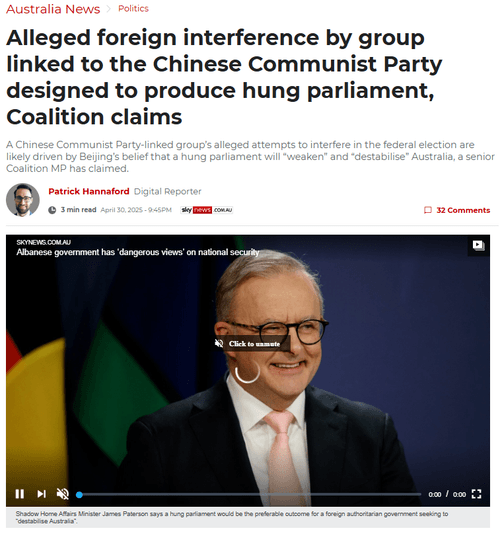Click the video title about 'dangerous views'
The image size is (500, 536).
pos(138,252)
